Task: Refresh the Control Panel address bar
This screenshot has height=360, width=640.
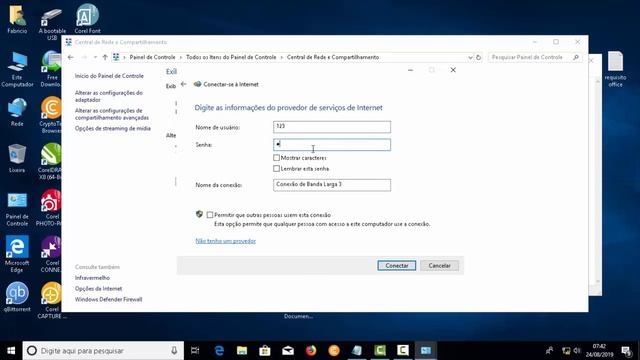Action: click(478, 57)
